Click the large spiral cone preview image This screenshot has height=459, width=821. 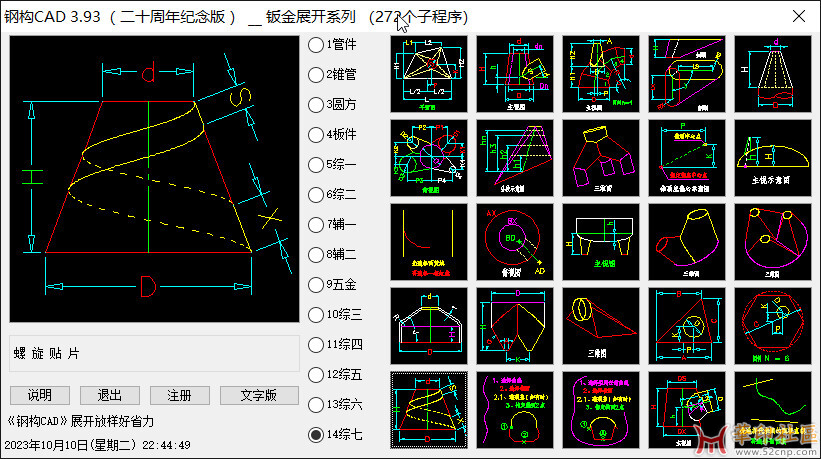[154, 179]
